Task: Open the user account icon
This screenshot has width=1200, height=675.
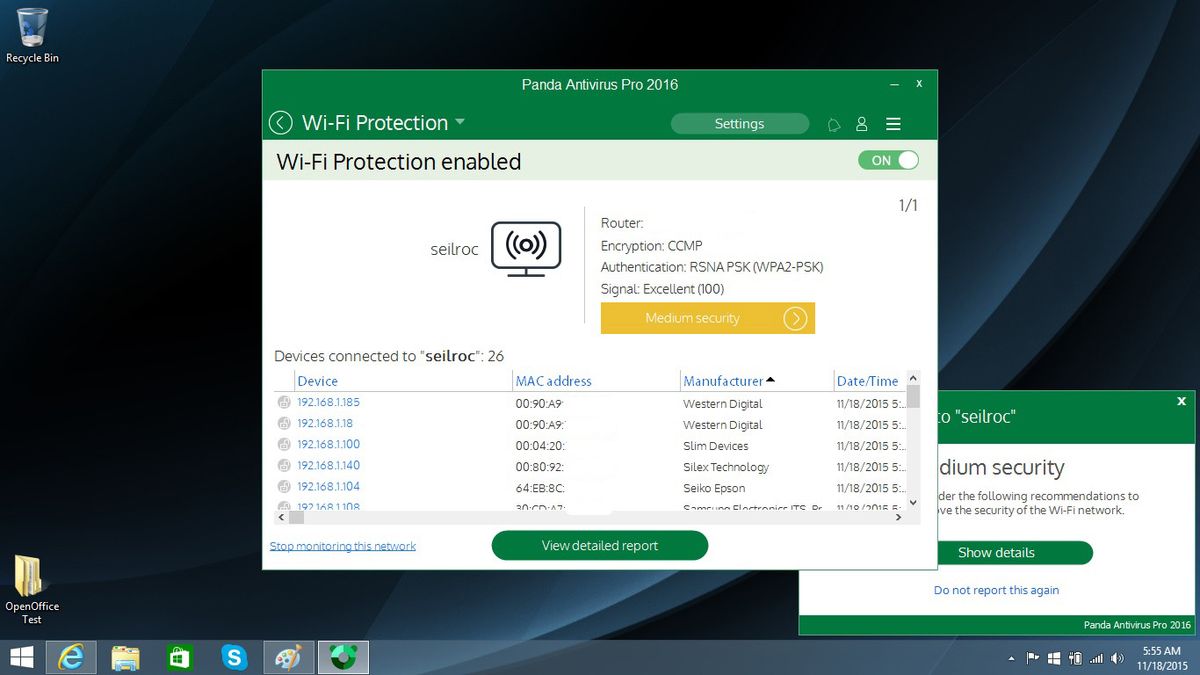Action: (x=861, y=124)
